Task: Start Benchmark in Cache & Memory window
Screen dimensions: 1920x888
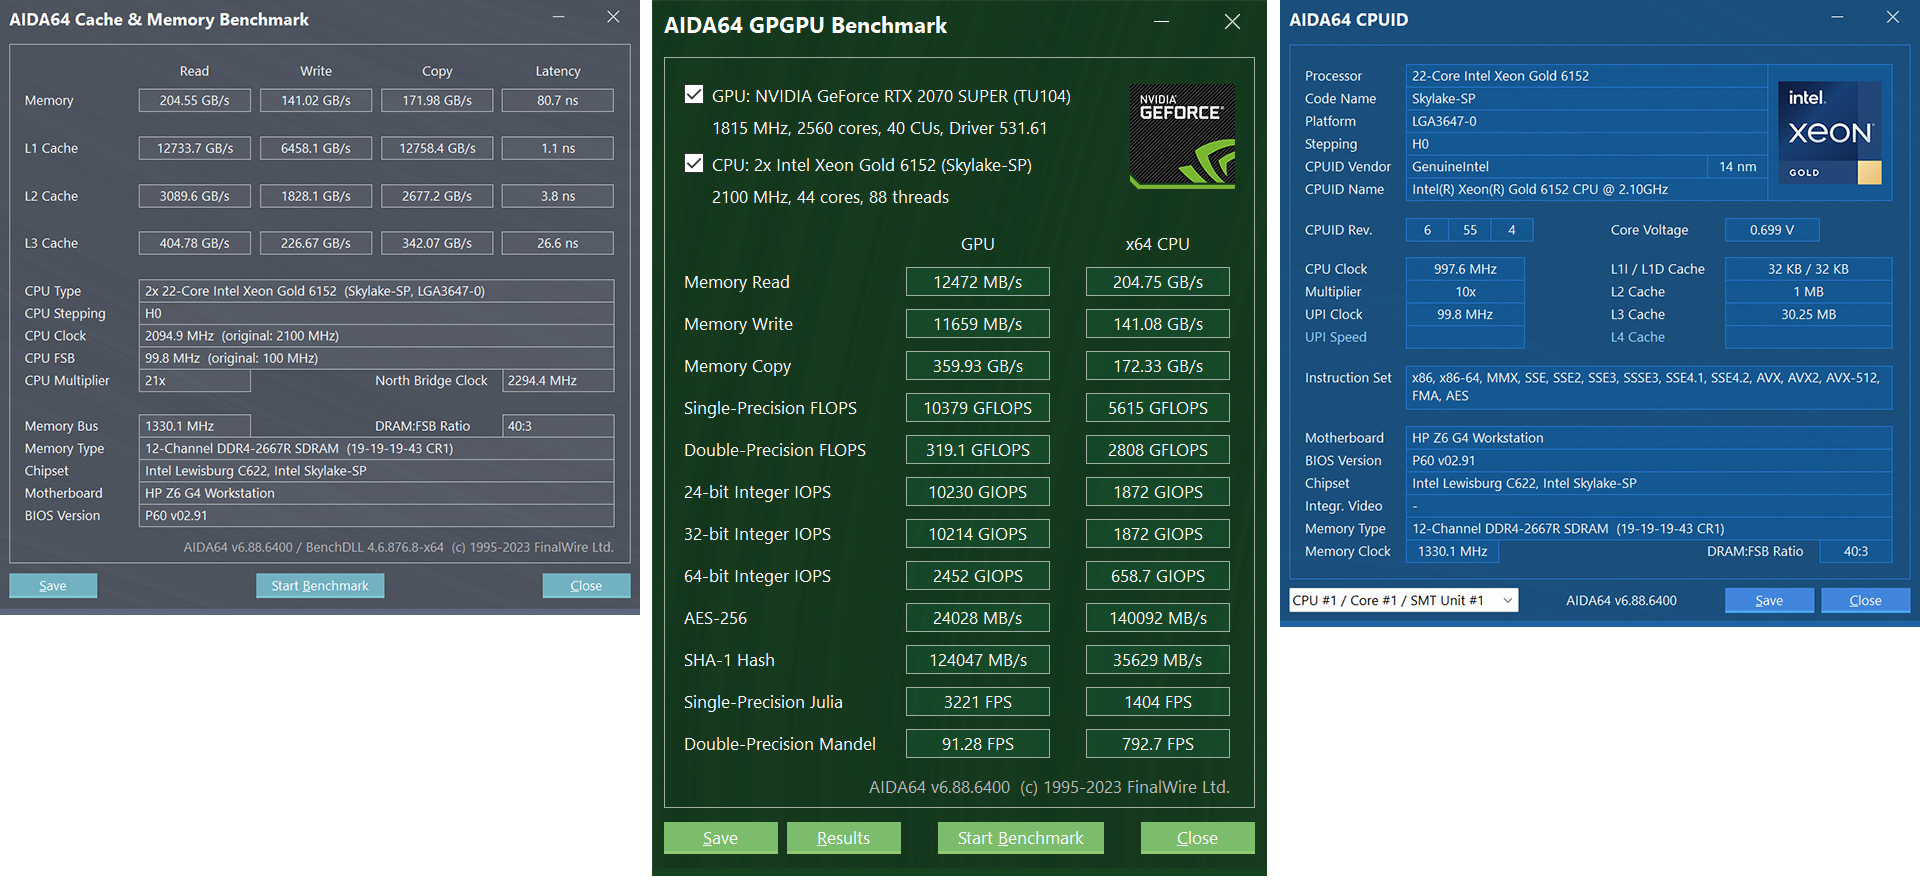Action: 320,586
